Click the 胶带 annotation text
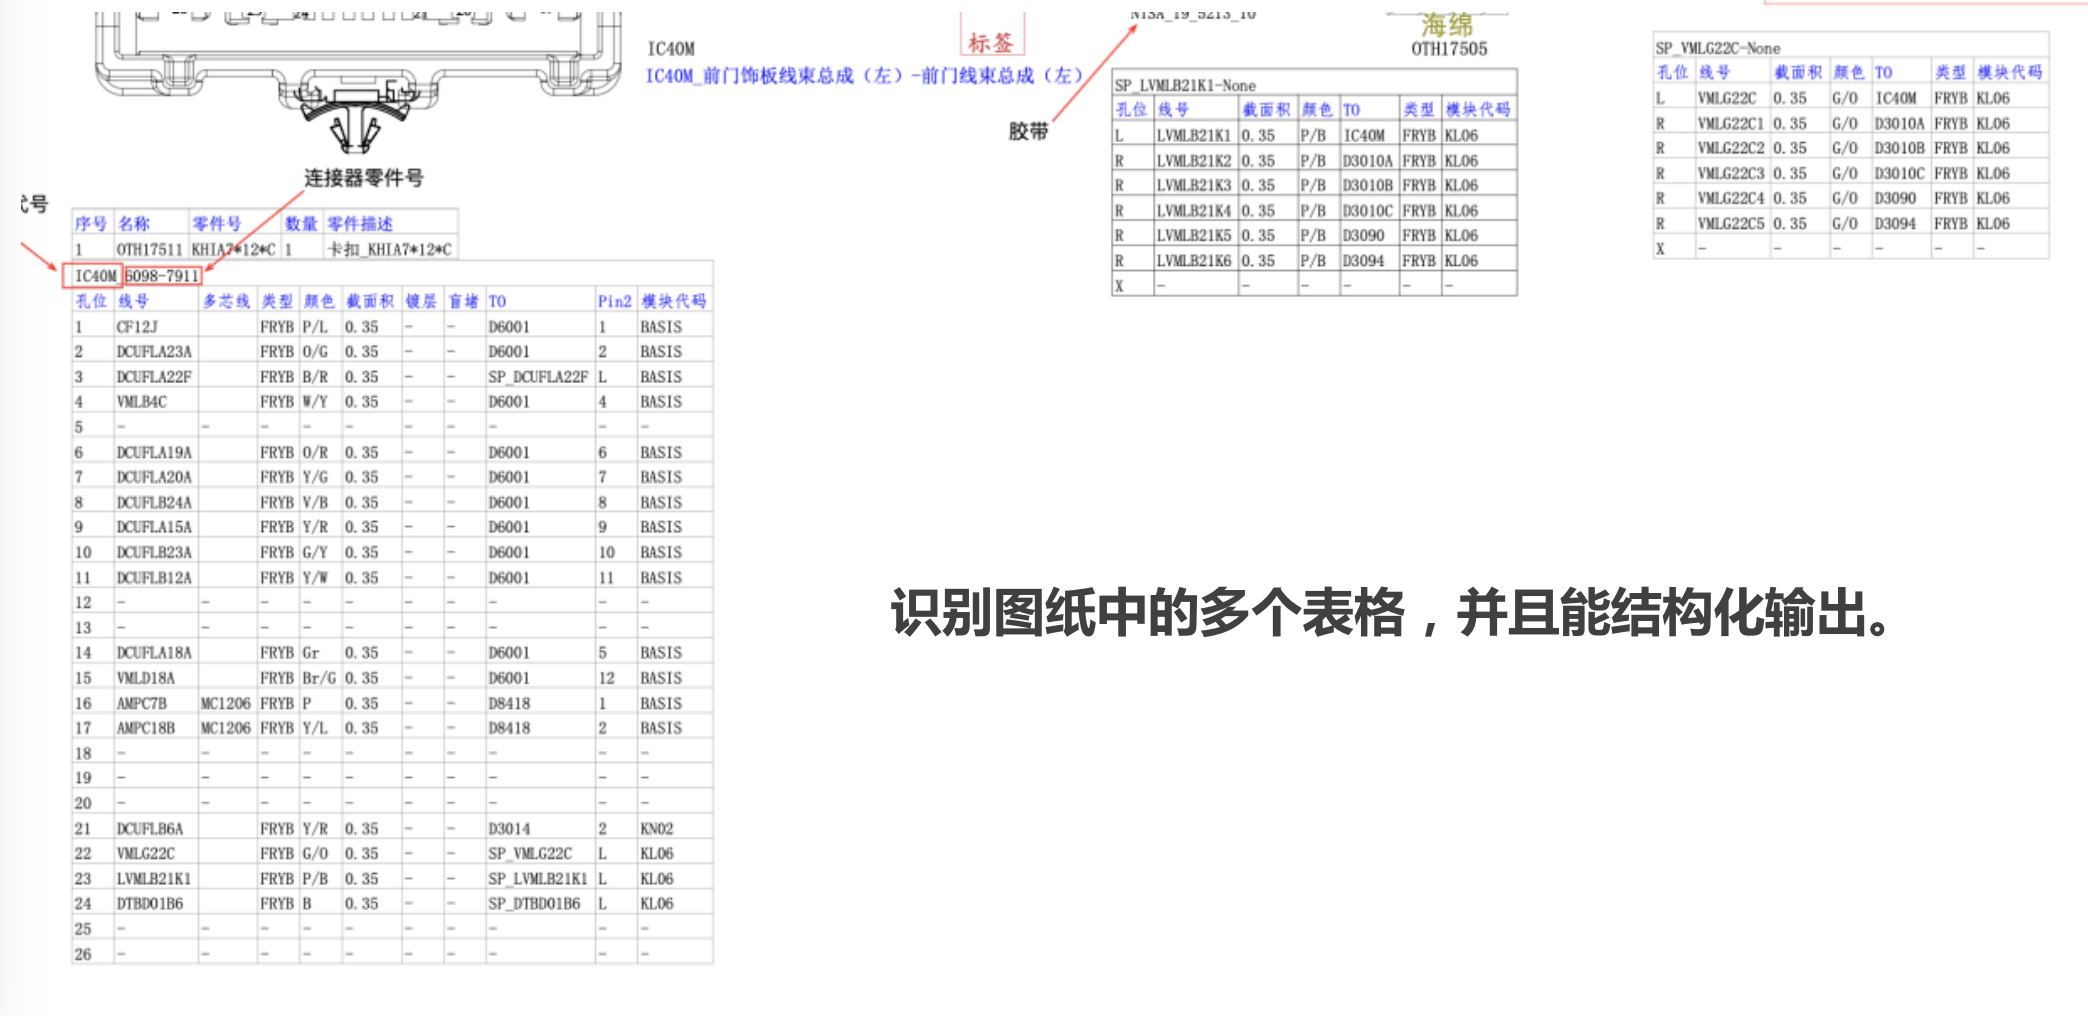 [x=1028, y=131]
